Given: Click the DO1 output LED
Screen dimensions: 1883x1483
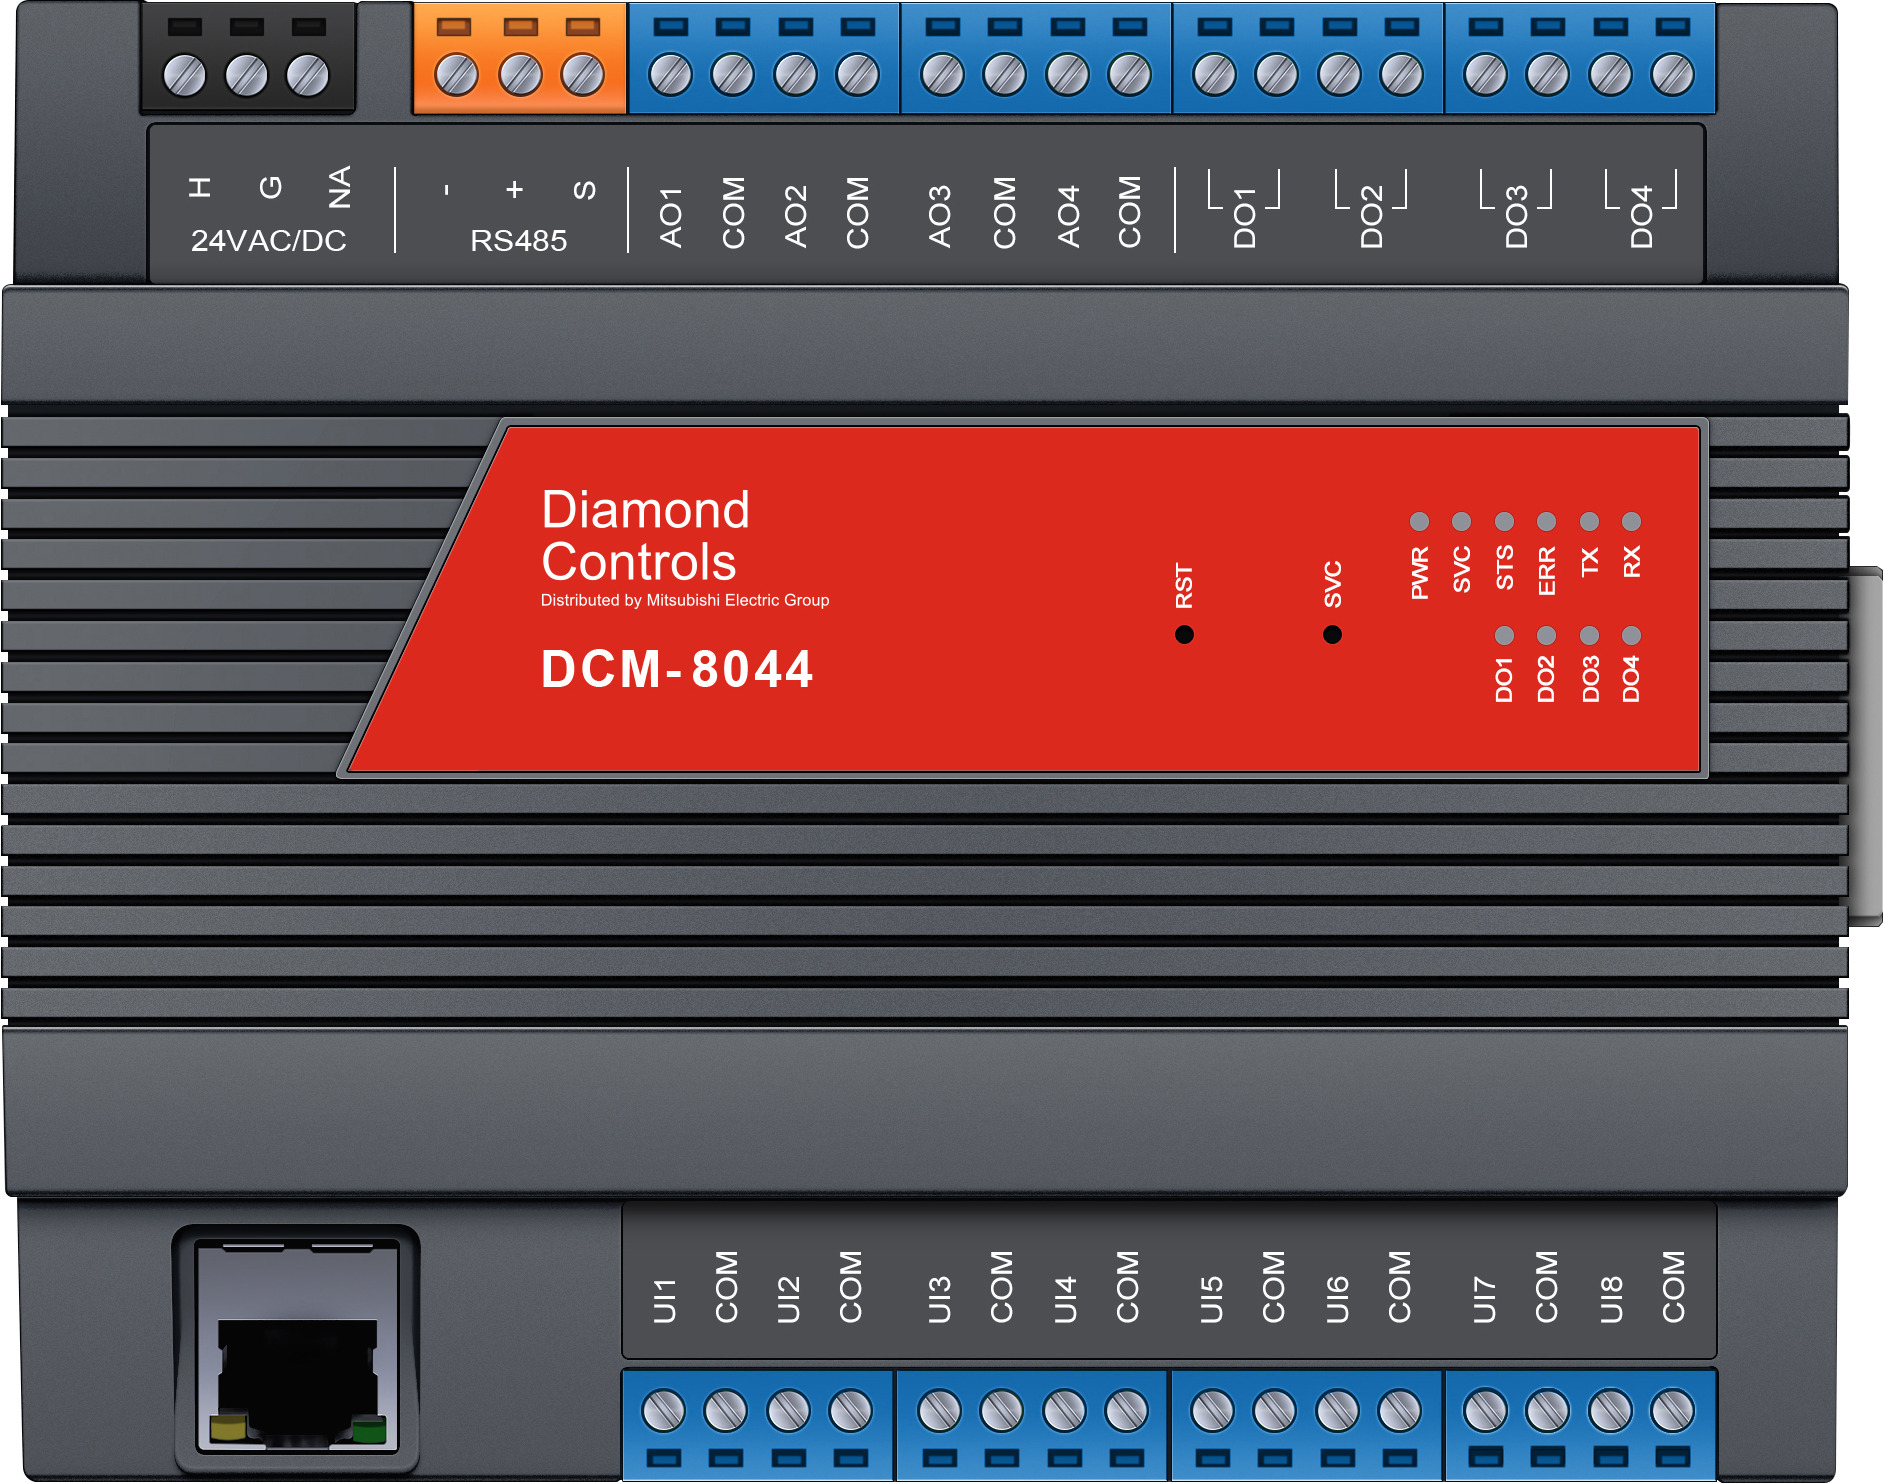Looking at the screenshot, I should 1504,634.
